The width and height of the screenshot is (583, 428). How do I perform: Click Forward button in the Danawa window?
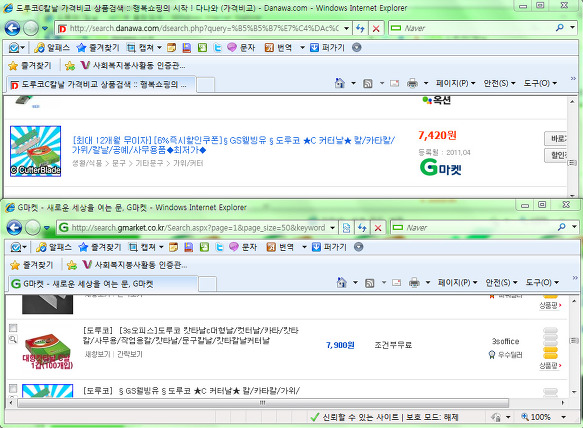click(31, 28)
